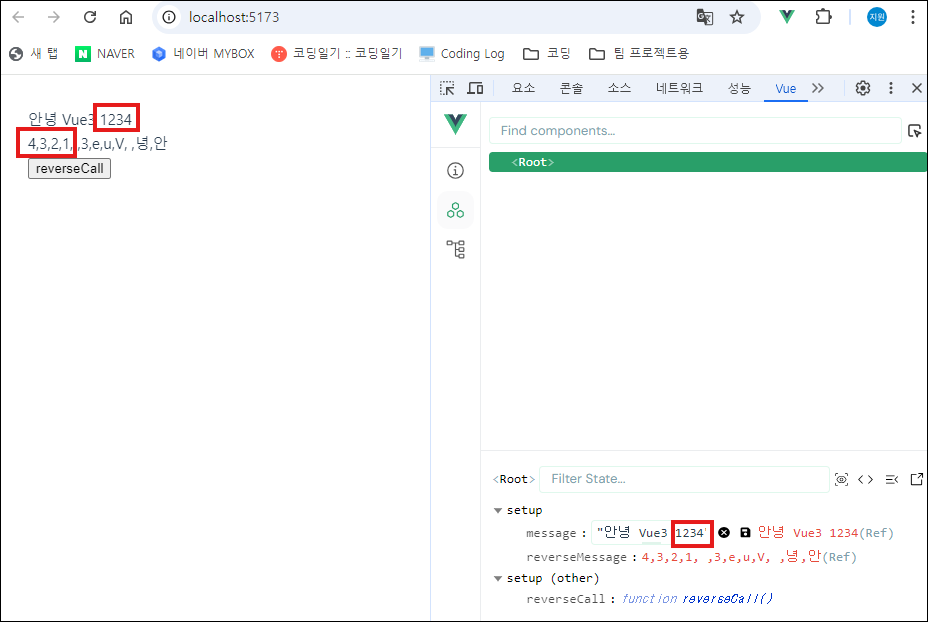This screenshot has width=928, height=622.
Task: Close the DevTools panel
Action: click(x=917, y=88)
